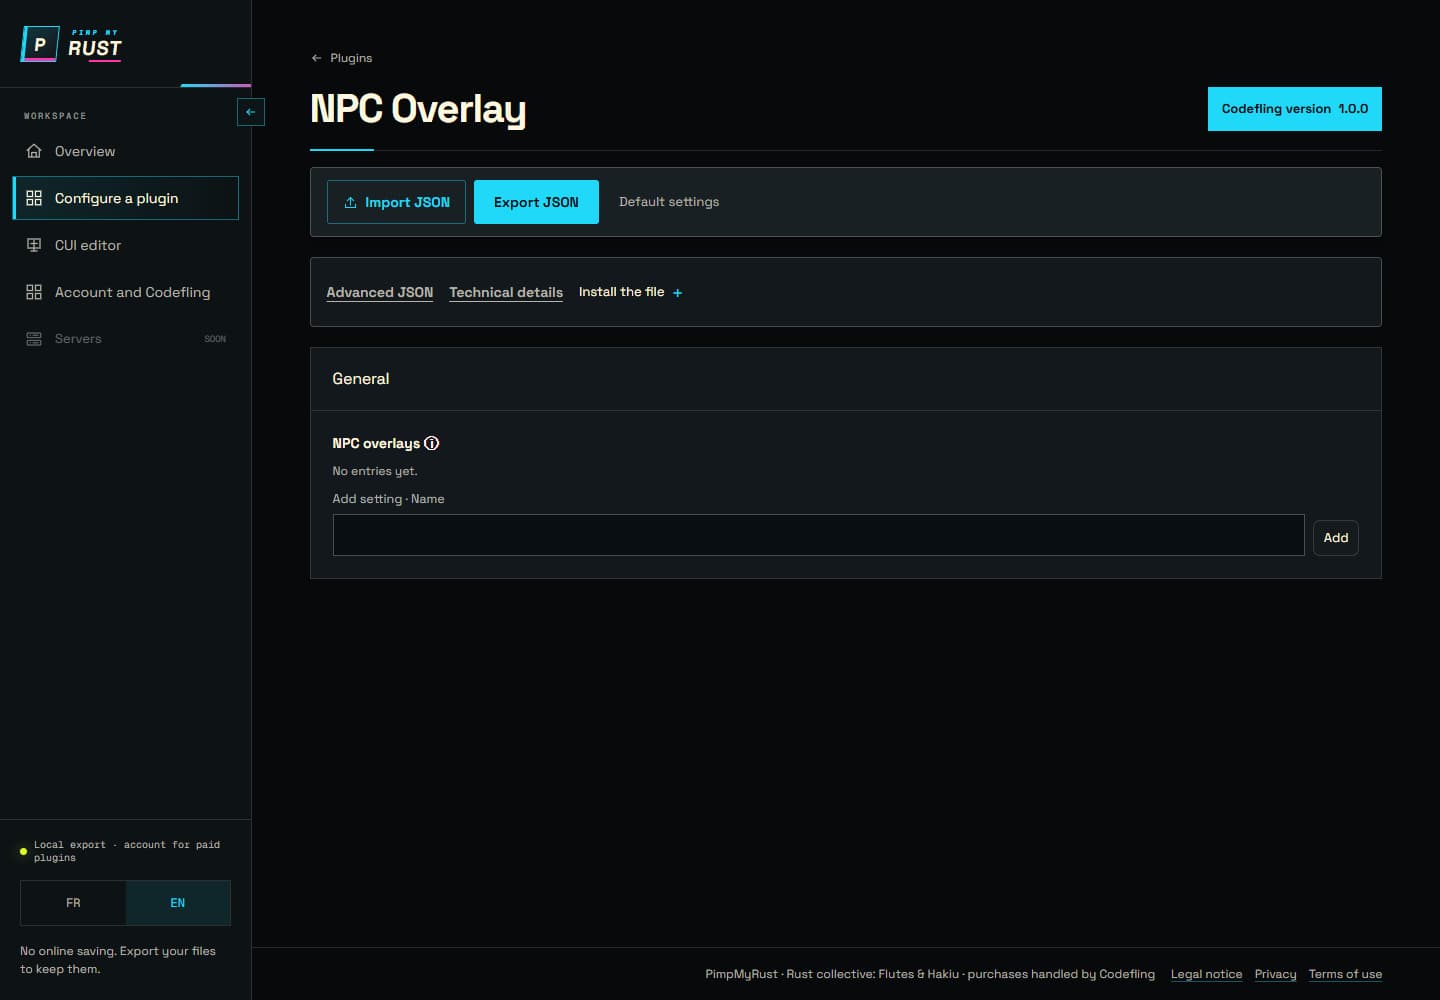Switch language to EN

tap(178, 903)
